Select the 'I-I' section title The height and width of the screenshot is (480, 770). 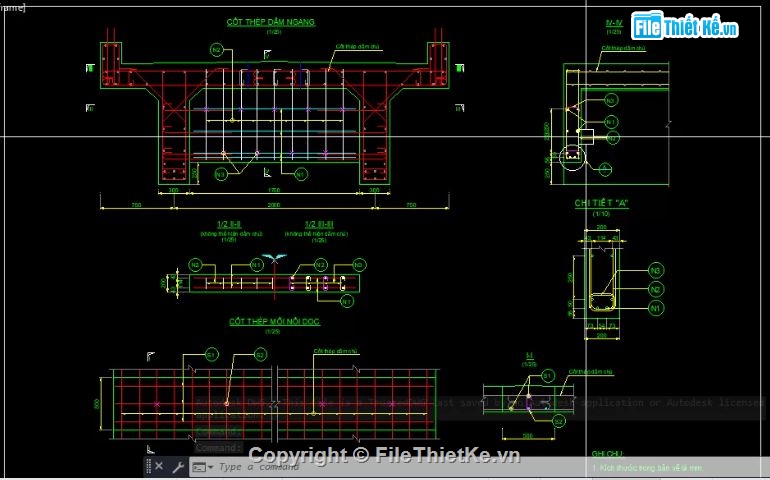[529, 355]
